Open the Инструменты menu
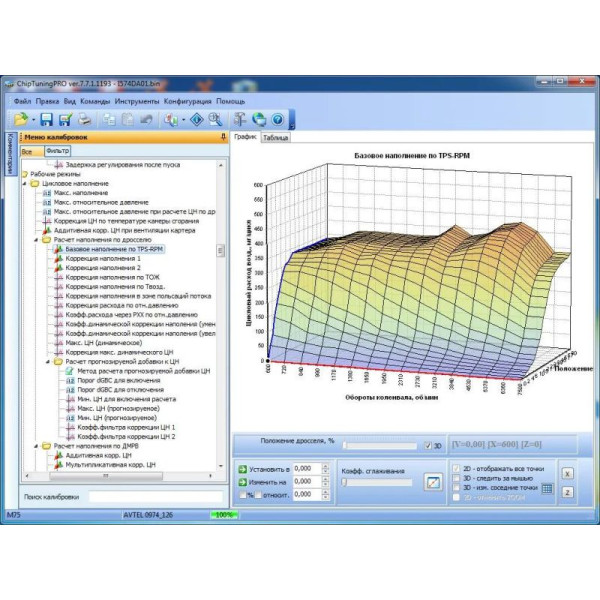600x600 pixels. (x=136, y=101)
